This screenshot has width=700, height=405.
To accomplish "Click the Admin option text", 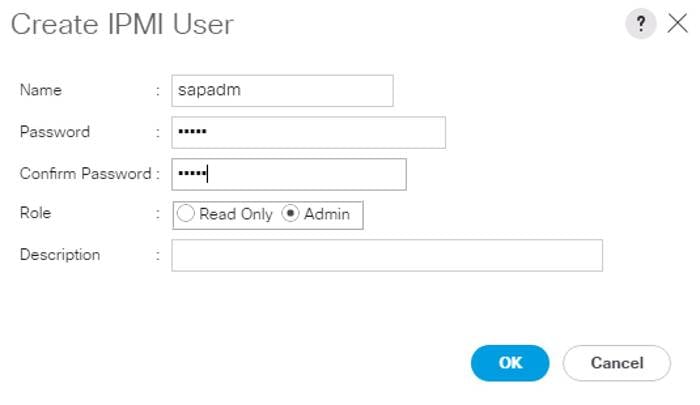I will click(327, 214).
